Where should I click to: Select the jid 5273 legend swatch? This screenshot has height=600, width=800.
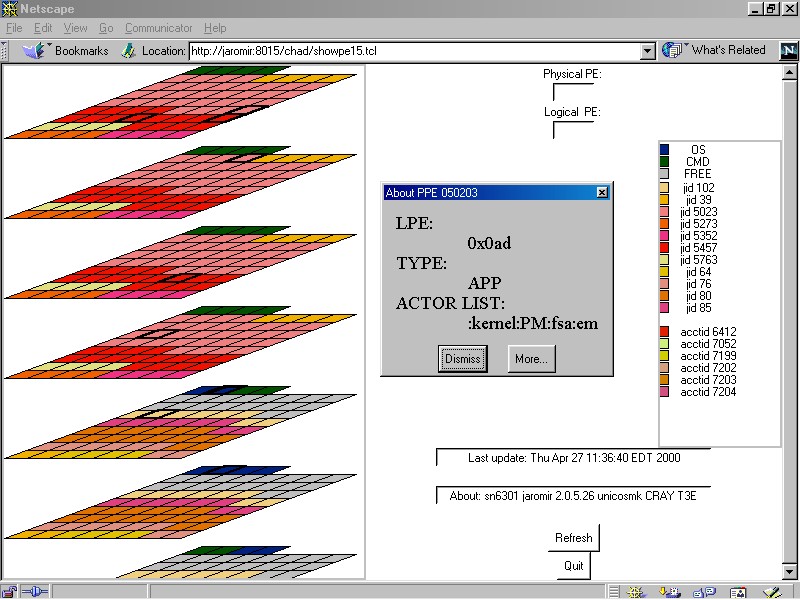coord(664,223)
